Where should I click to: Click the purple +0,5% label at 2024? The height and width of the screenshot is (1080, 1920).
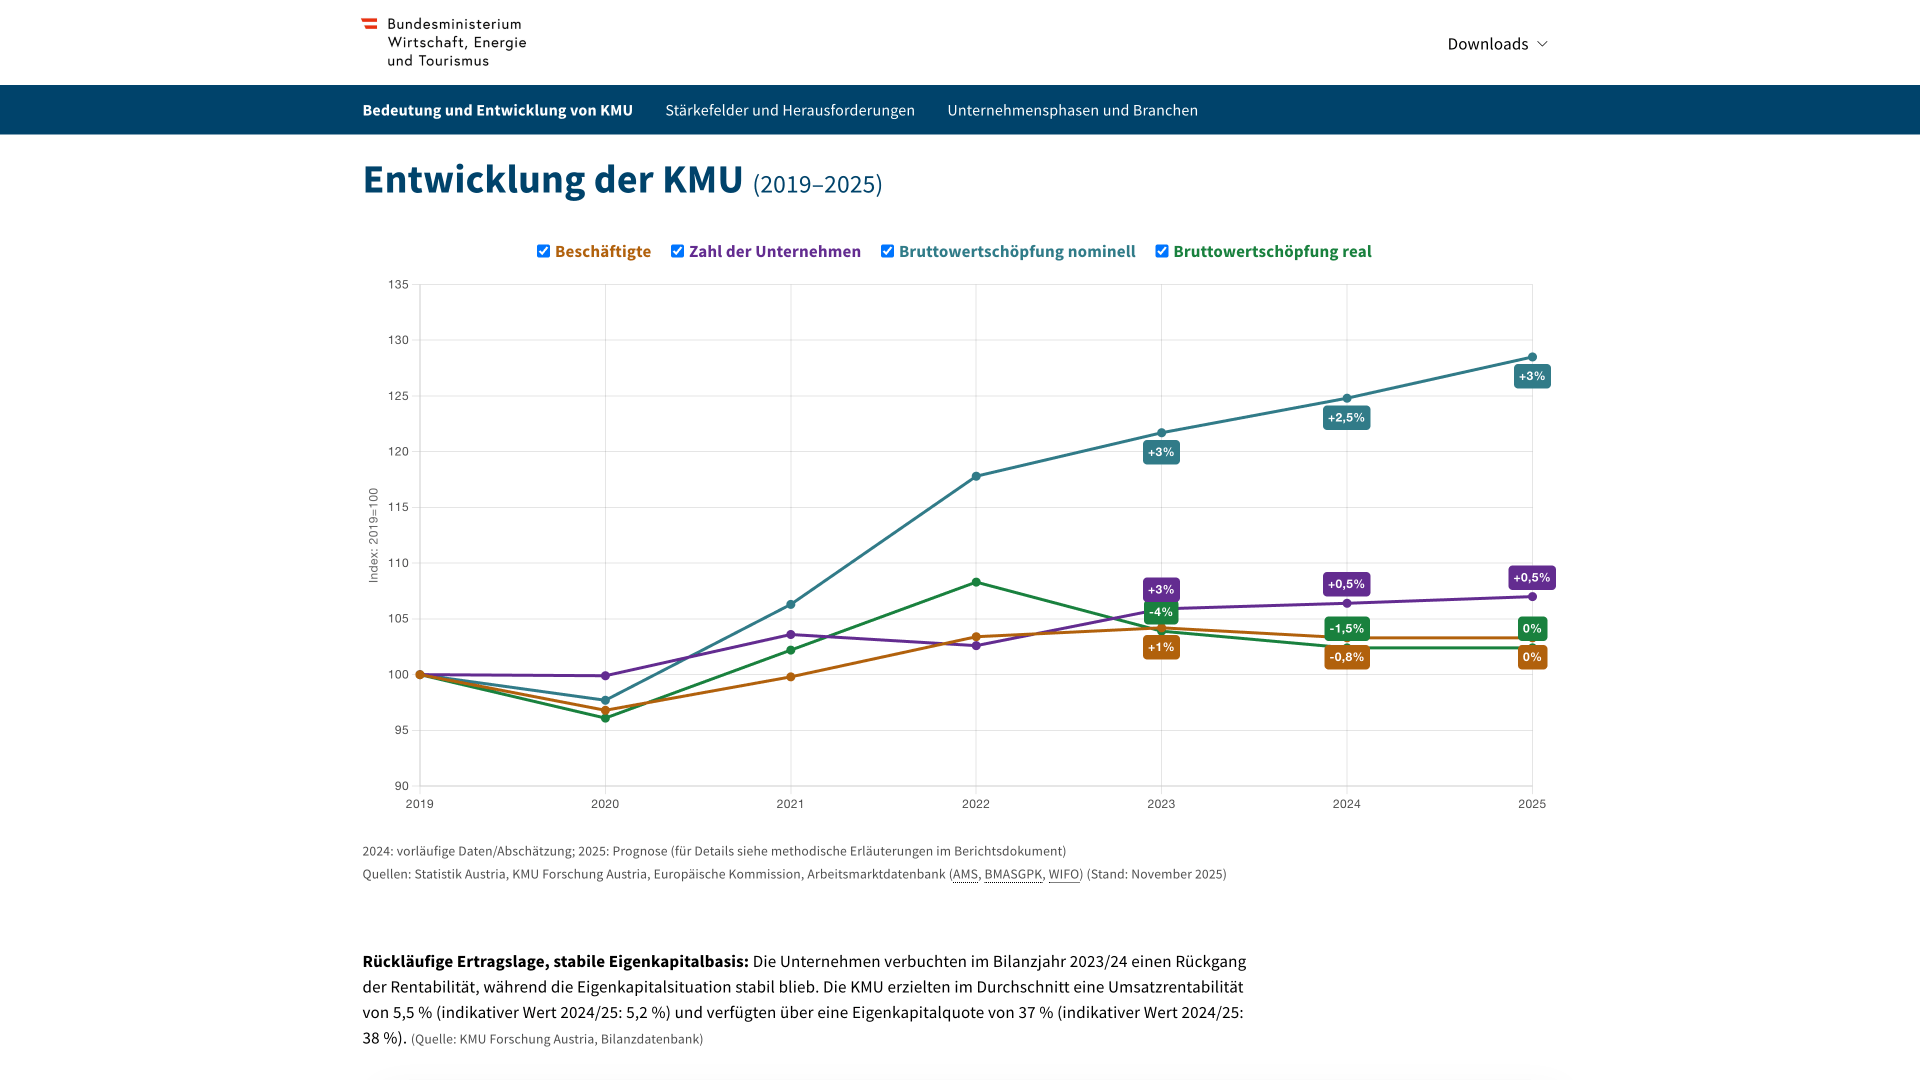tap(1346, 584)
